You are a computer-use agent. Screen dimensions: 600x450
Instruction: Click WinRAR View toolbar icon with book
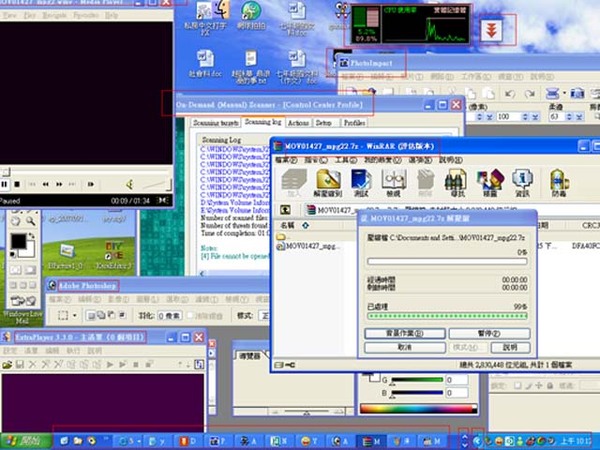(393, 183)
